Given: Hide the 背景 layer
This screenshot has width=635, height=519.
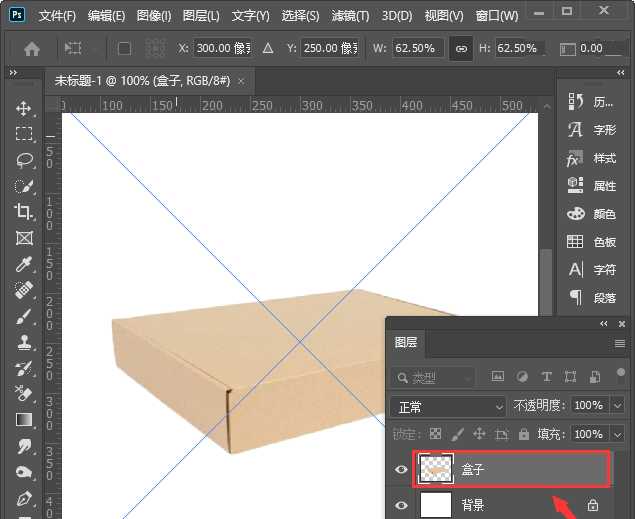Looking at the screenshot, I should pos(401,506).
